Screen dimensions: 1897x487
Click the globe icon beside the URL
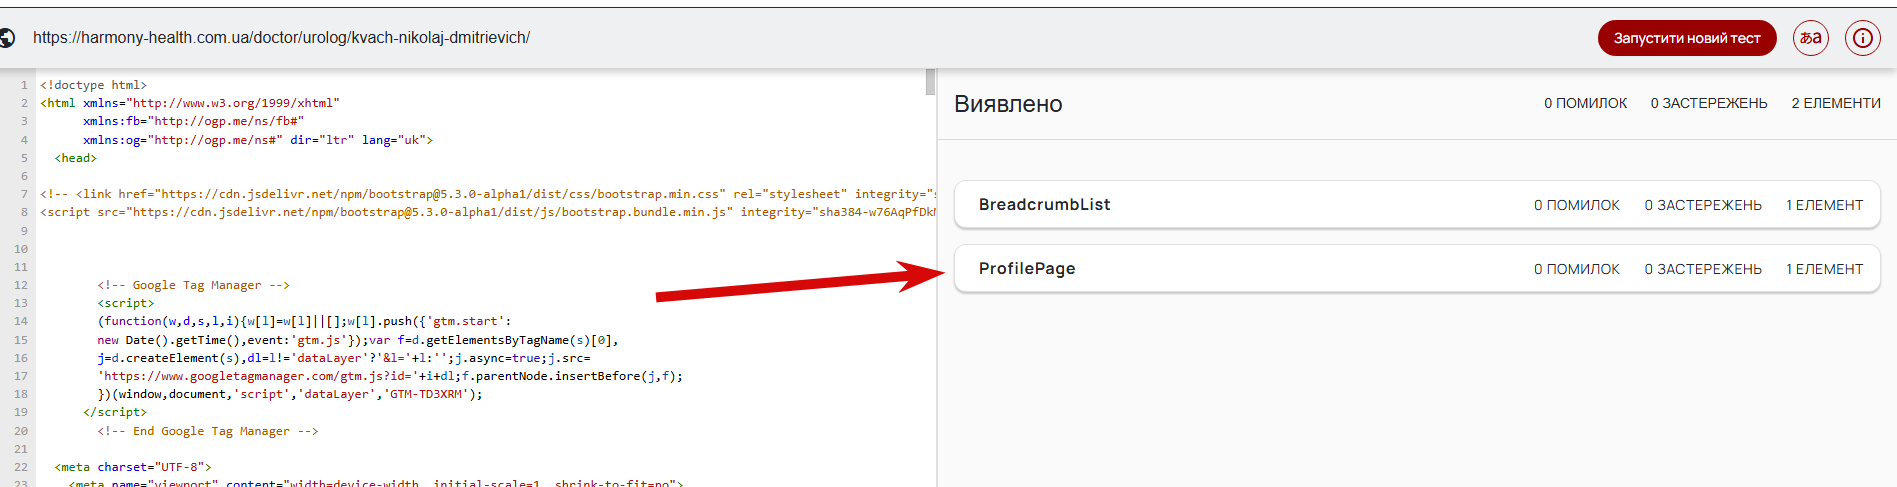pos(7,38)
